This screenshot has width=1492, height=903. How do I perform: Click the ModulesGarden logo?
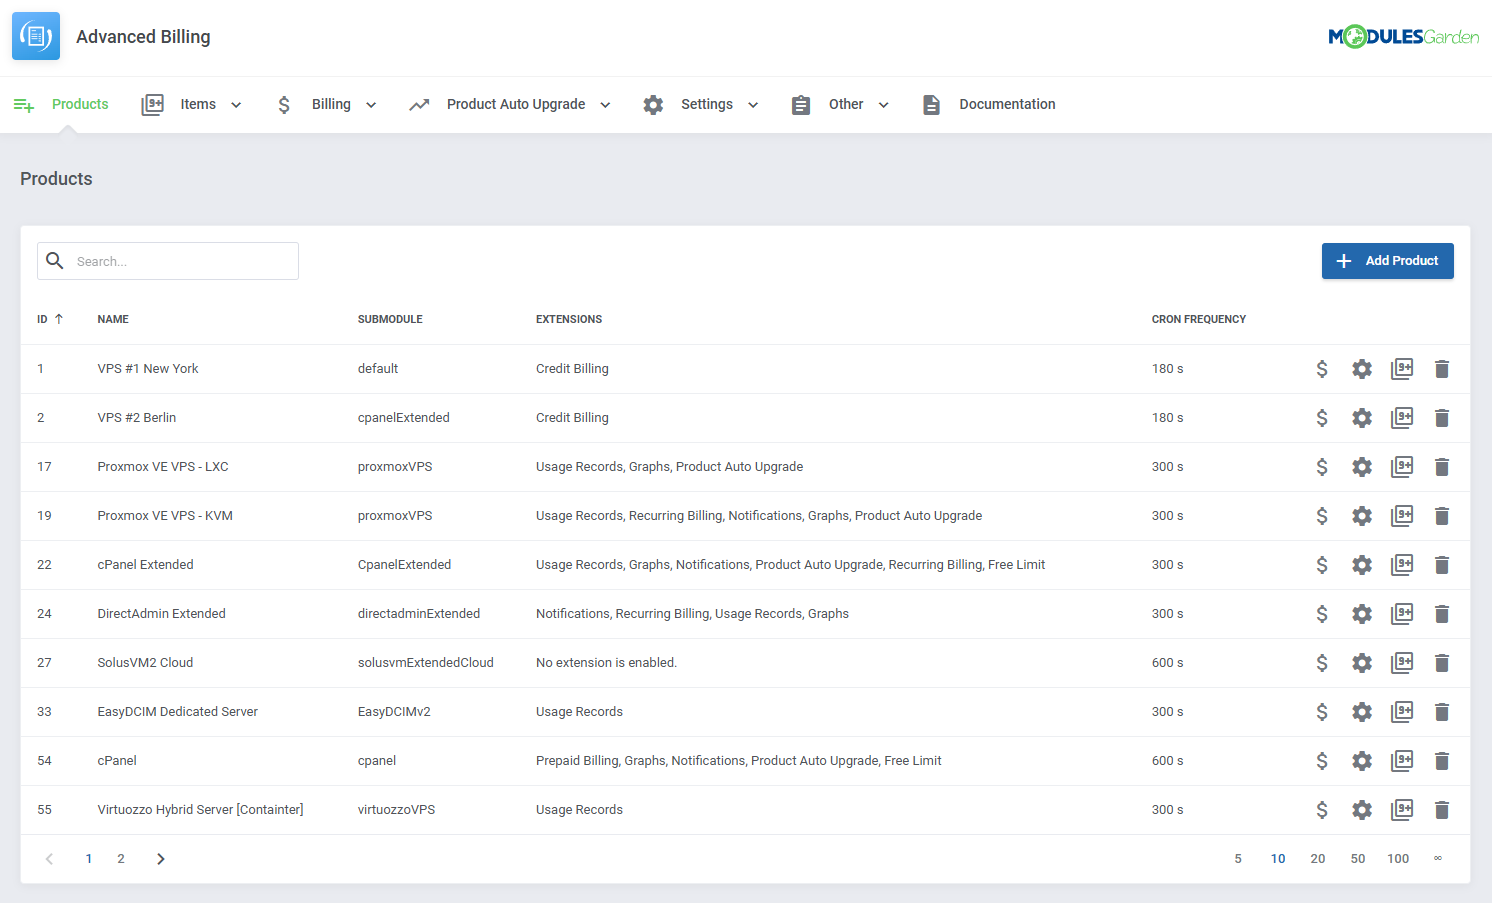1403,37
